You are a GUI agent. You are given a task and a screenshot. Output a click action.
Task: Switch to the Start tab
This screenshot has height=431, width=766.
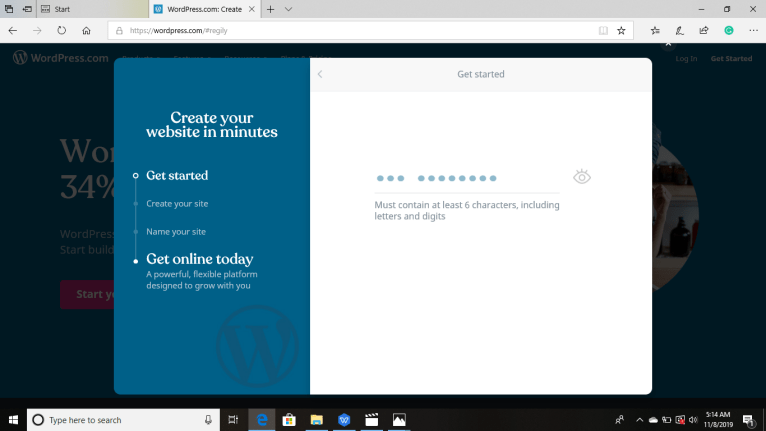point(90,9)
